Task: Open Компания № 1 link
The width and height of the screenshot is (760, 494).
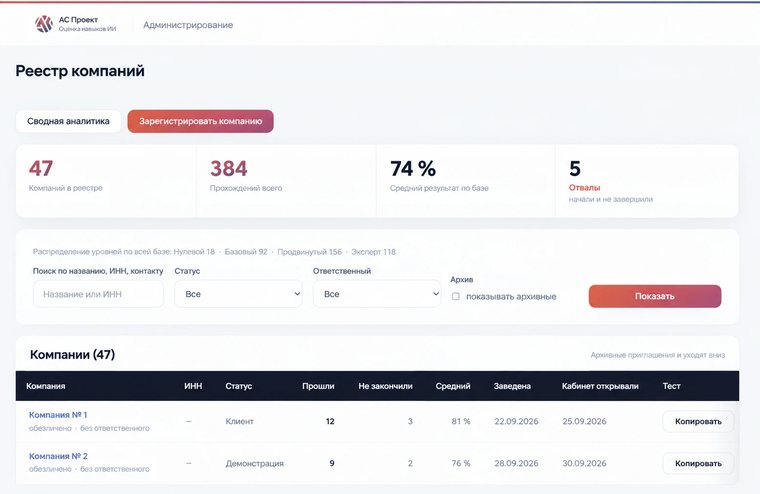Action: [x=58, y=415]
